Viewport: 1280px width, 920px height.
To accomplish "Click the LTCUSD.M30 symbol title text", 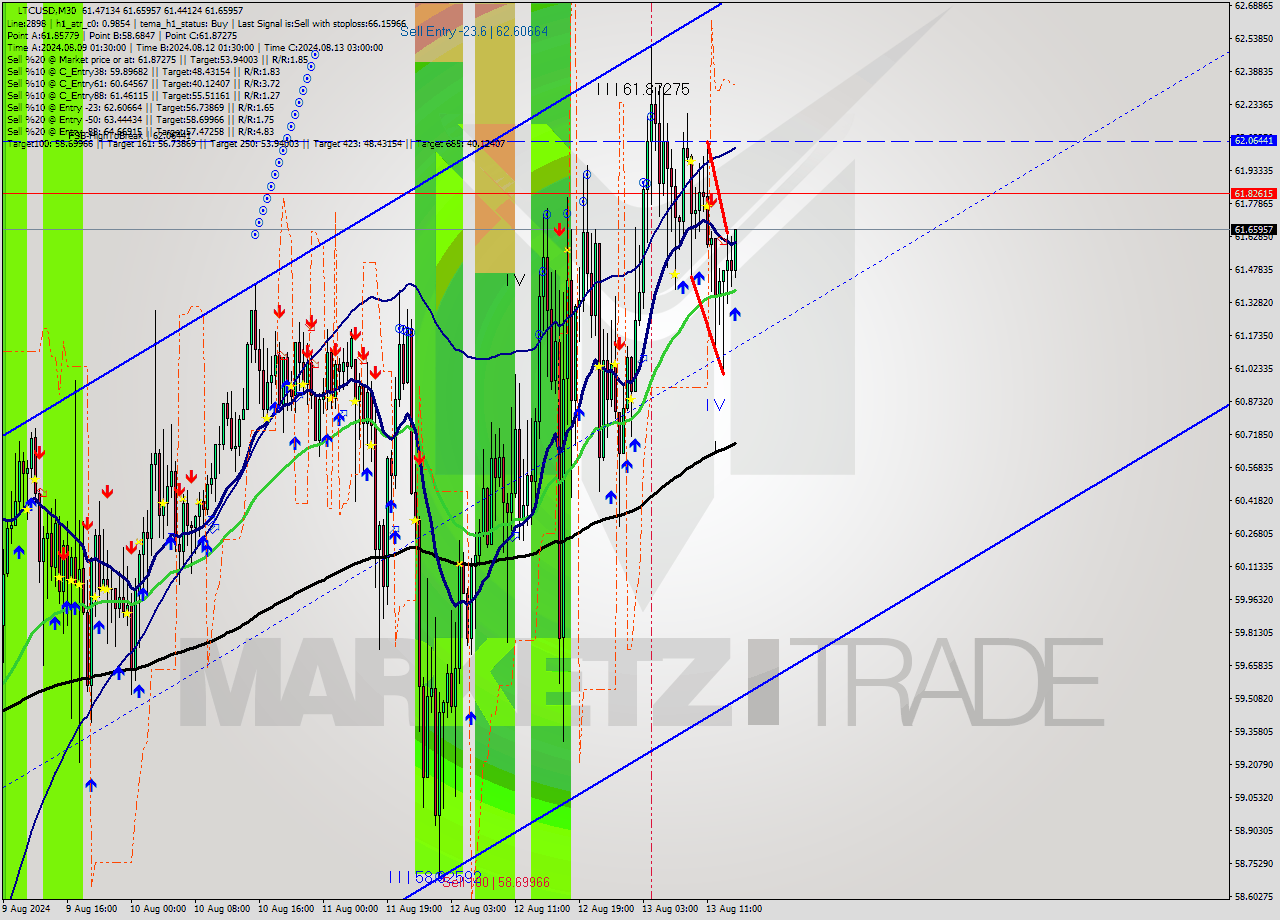I will coord(48,10).
